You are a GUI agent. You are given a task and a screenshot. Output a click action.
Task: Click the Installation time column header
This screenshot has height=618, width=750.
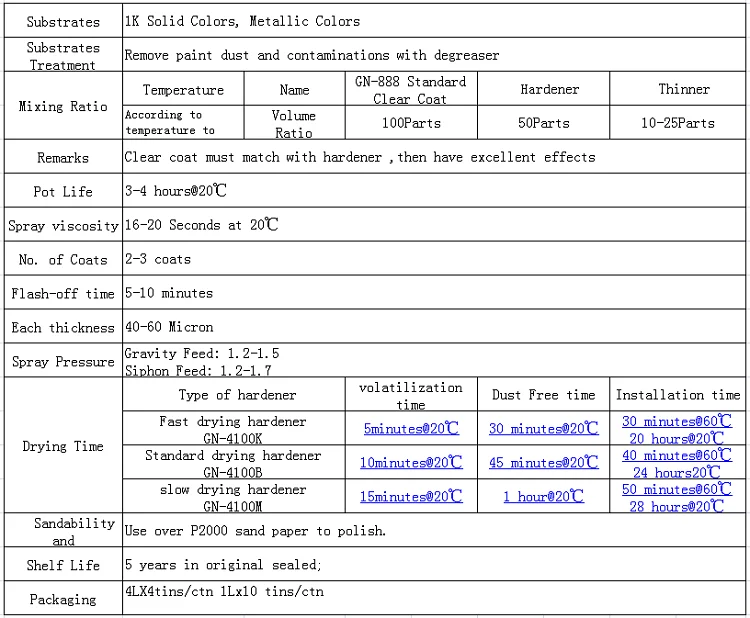click(x=678, y=396)
